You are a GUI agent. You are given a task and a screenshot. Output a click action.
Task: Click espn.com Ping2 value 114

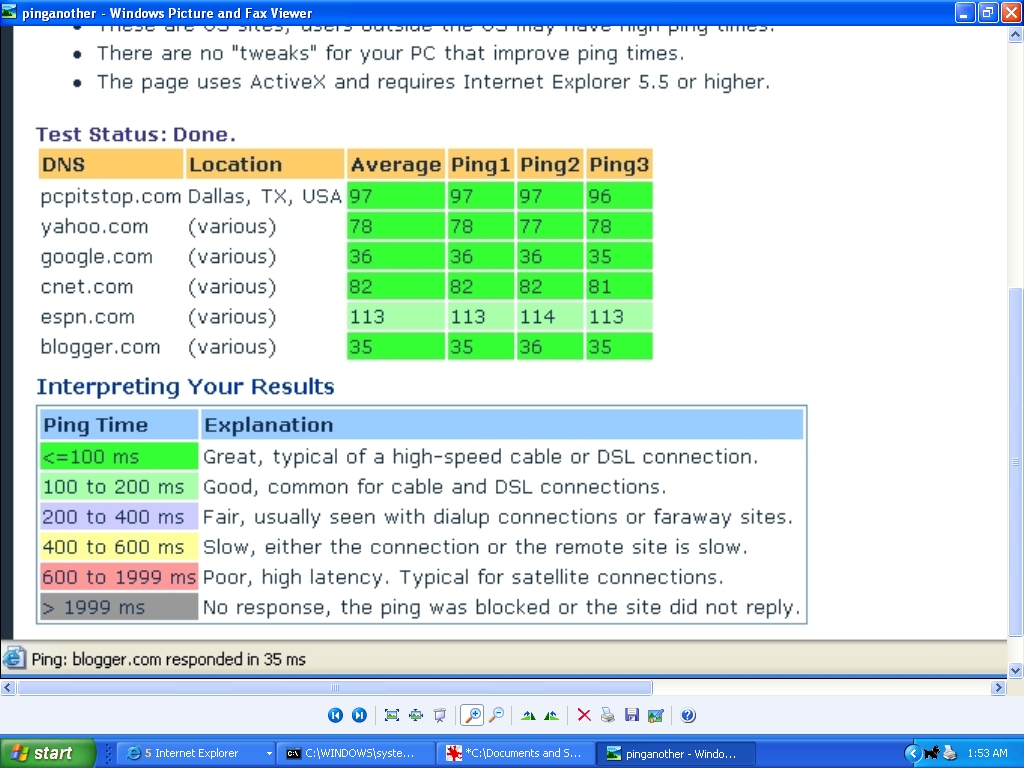[550, 317]
